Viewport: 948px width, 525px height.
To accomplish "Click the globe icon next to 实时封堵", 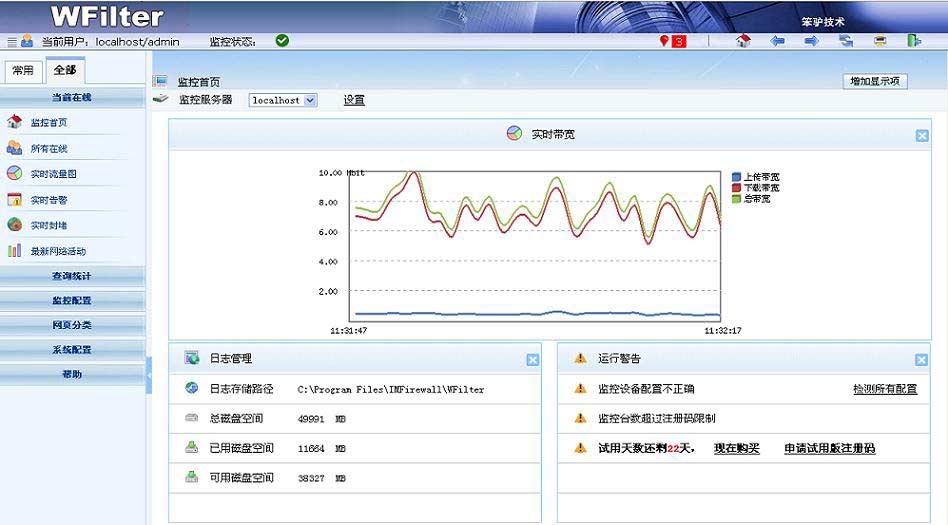I will click(15, 224).
